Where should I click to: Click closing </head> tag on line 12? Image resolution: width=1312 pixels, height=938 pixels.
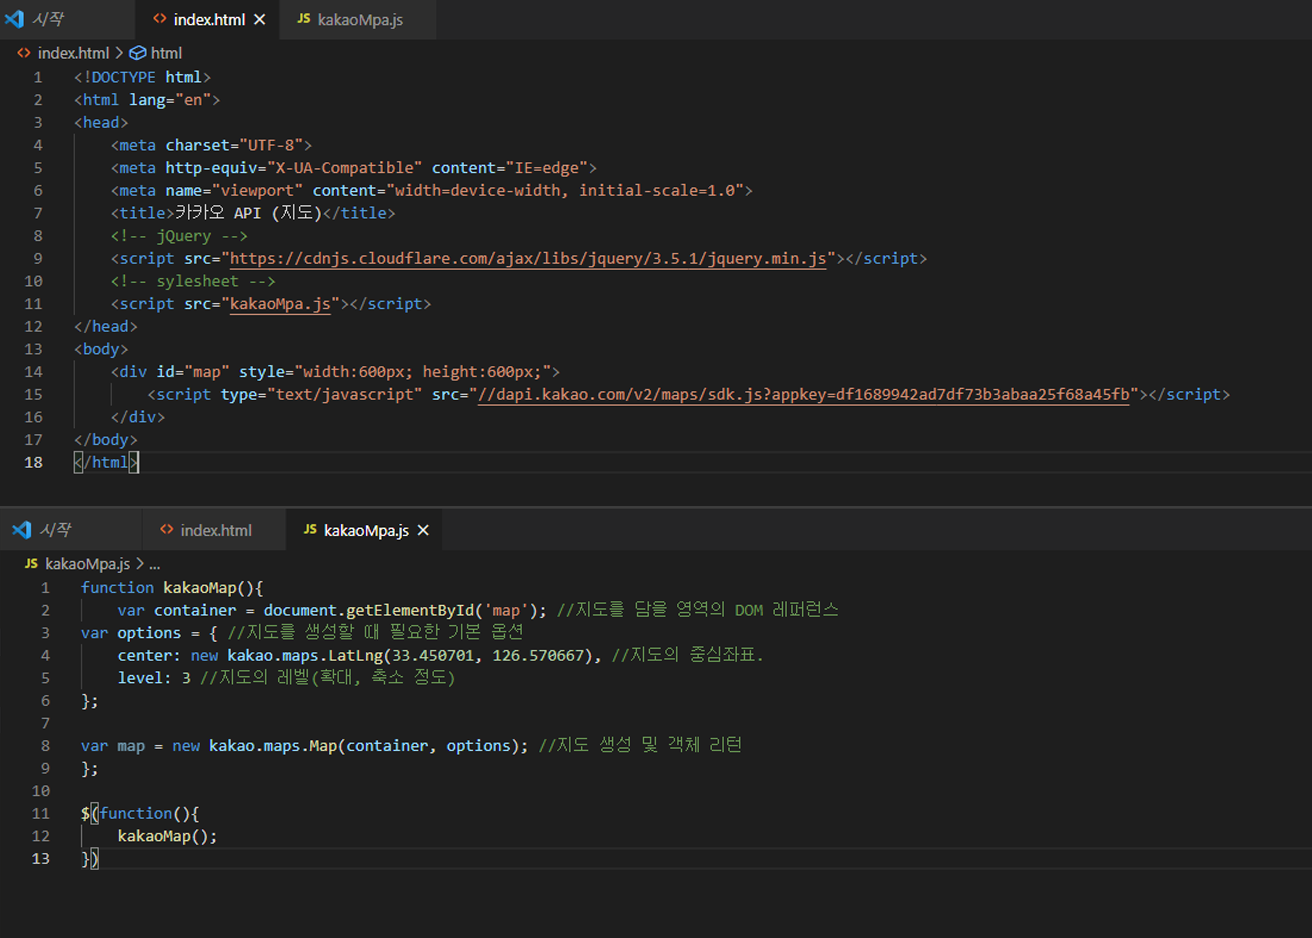coord(106,327)
